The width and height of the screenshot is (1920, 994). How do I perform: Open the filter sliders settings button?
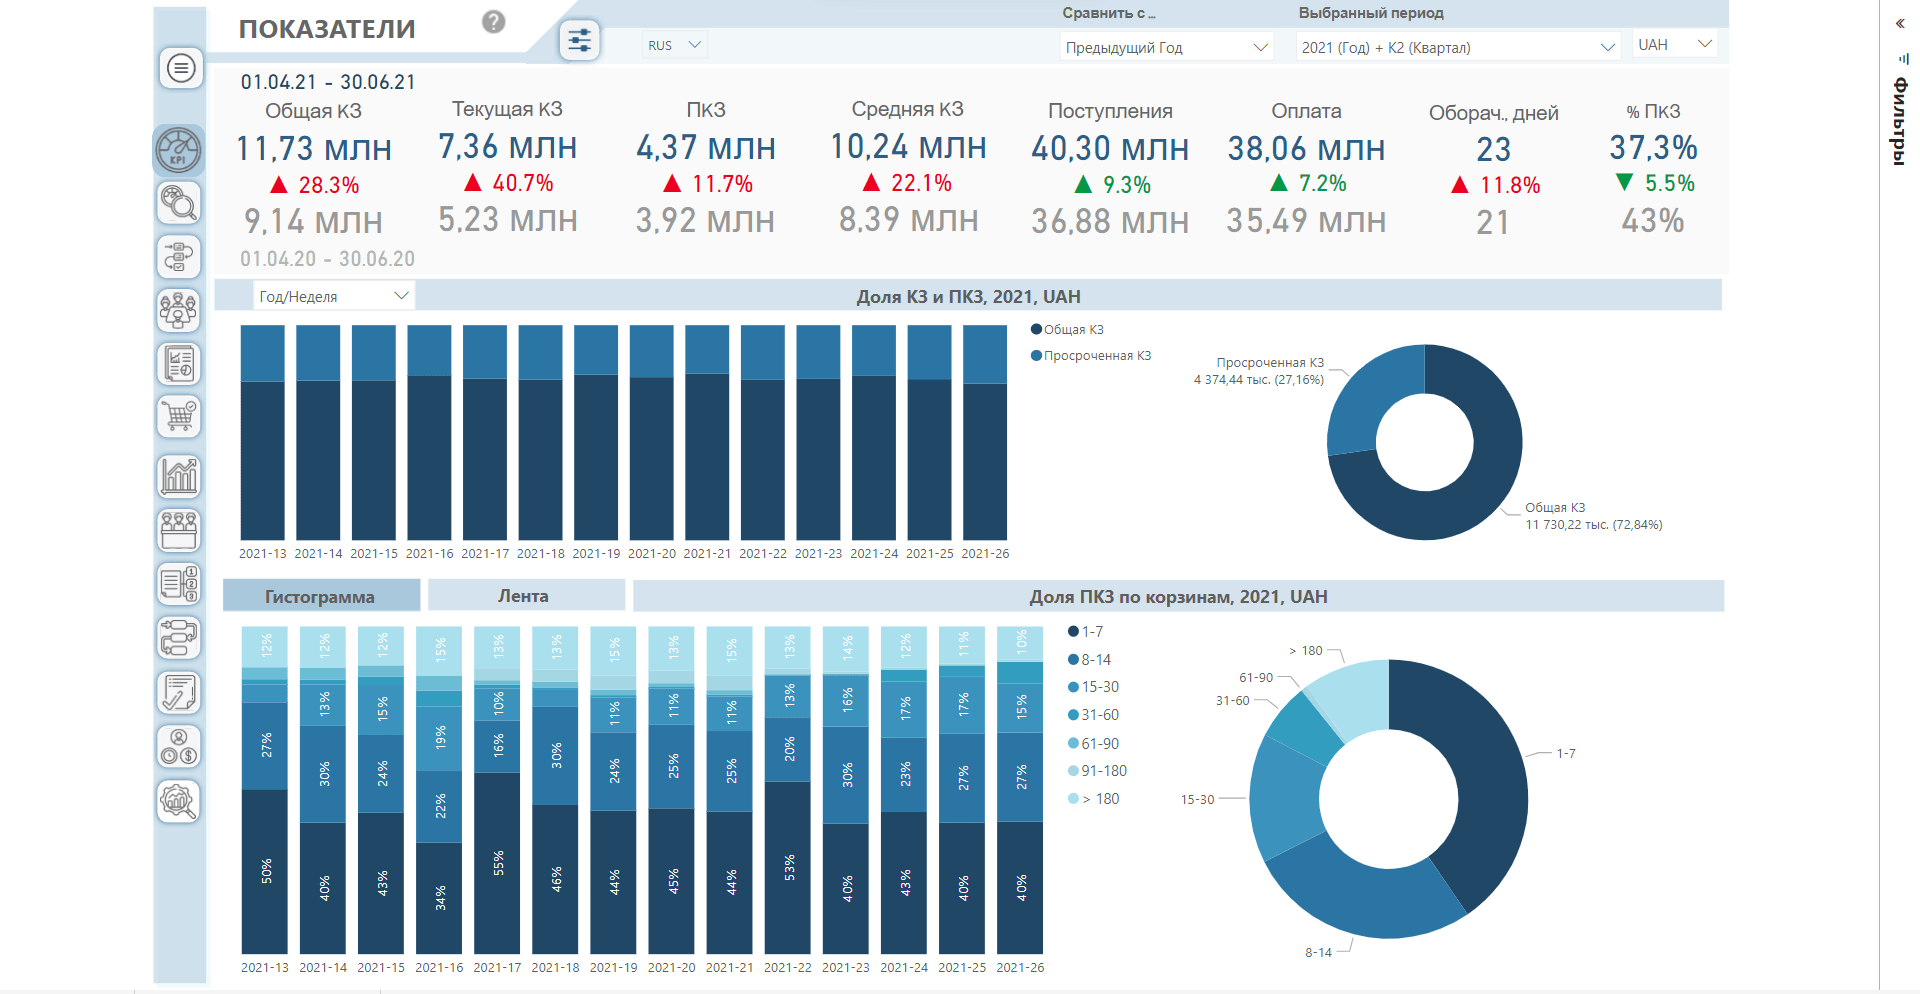point(579,41)
